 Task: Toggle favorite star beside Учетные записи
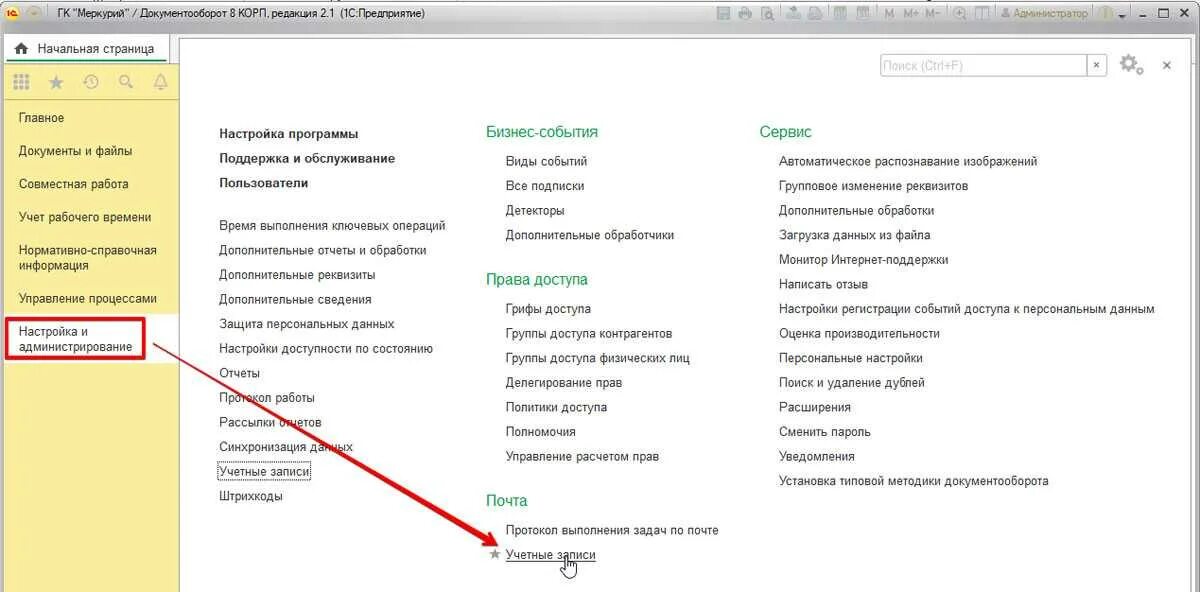click(494, 554)
